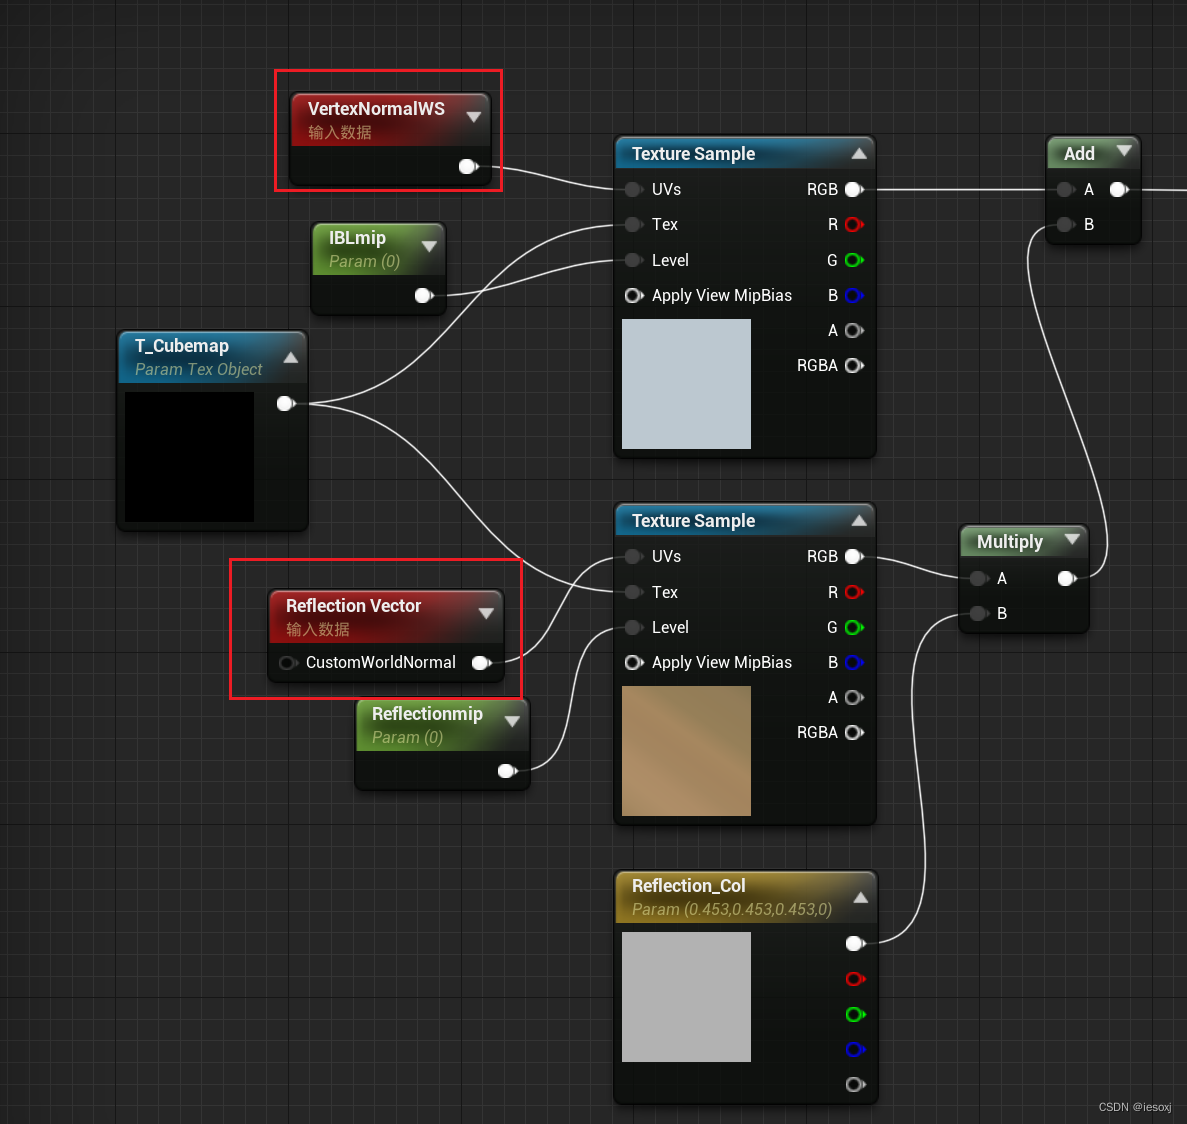
Task: Toggle Apply View MipBias on the upper Texture Sample
Action: [633, 295]
